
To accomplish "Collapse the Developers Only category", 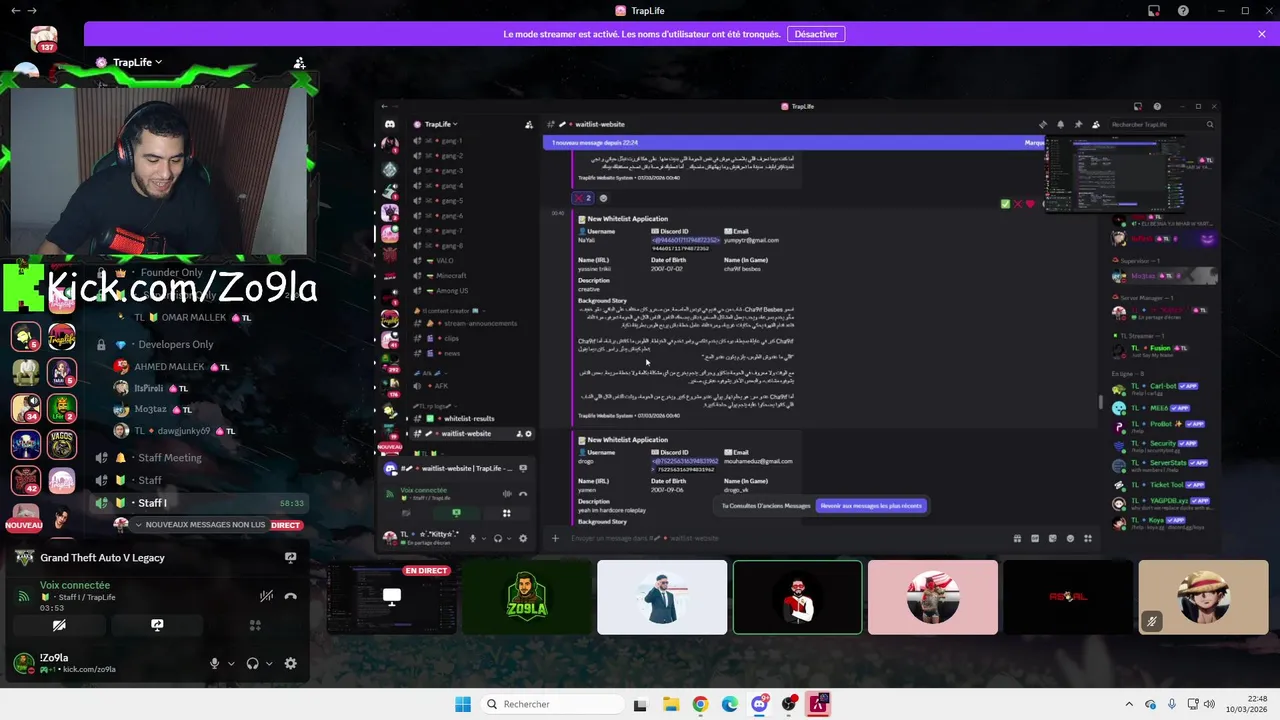I will (176, 344).
